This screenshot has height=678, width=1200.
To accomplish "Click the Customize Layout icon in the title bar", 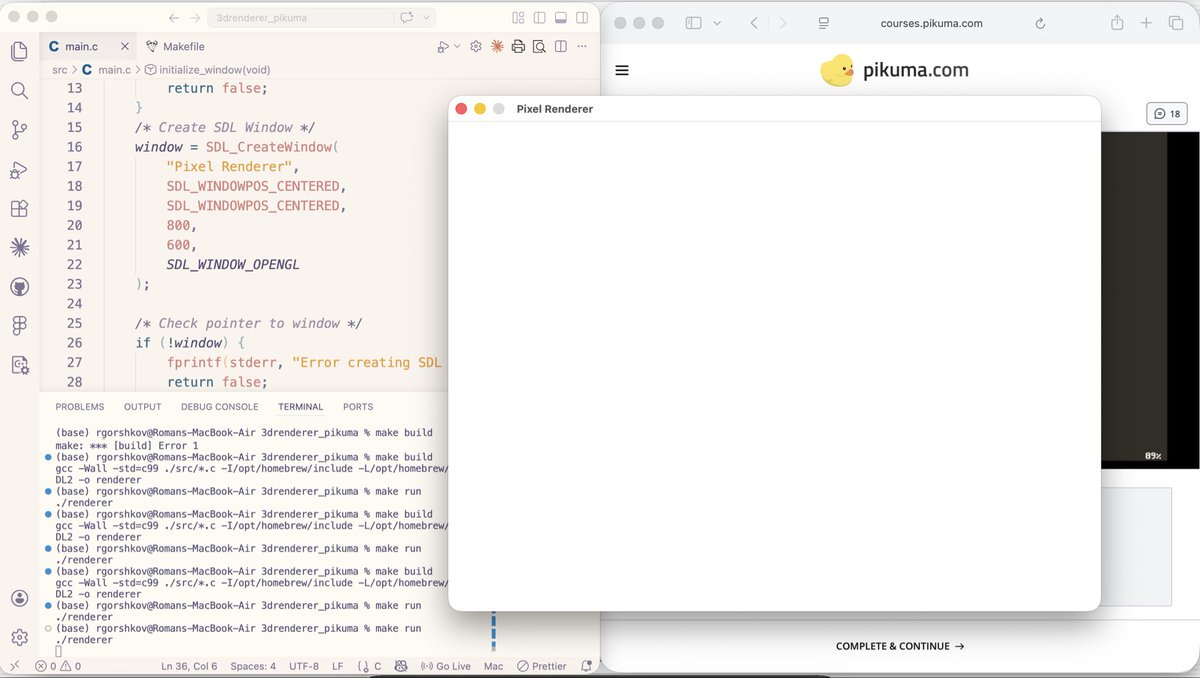I will tap(518, 18).
